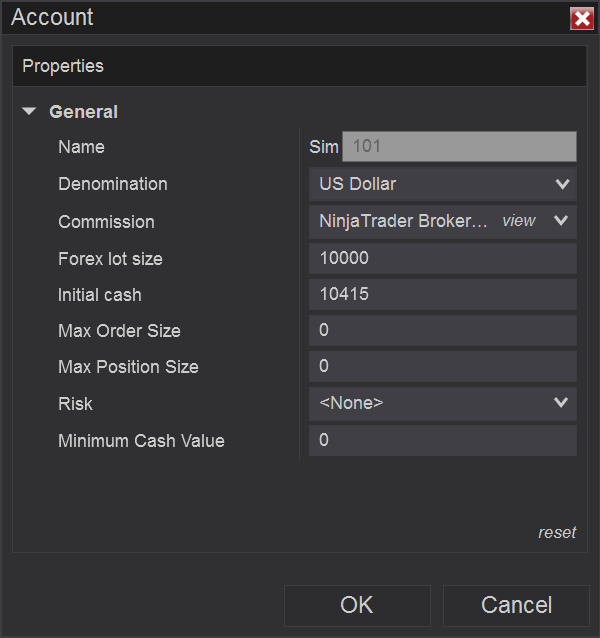Click the Properties header bar
Screen dimensions: 600x638
coord(299,66)
